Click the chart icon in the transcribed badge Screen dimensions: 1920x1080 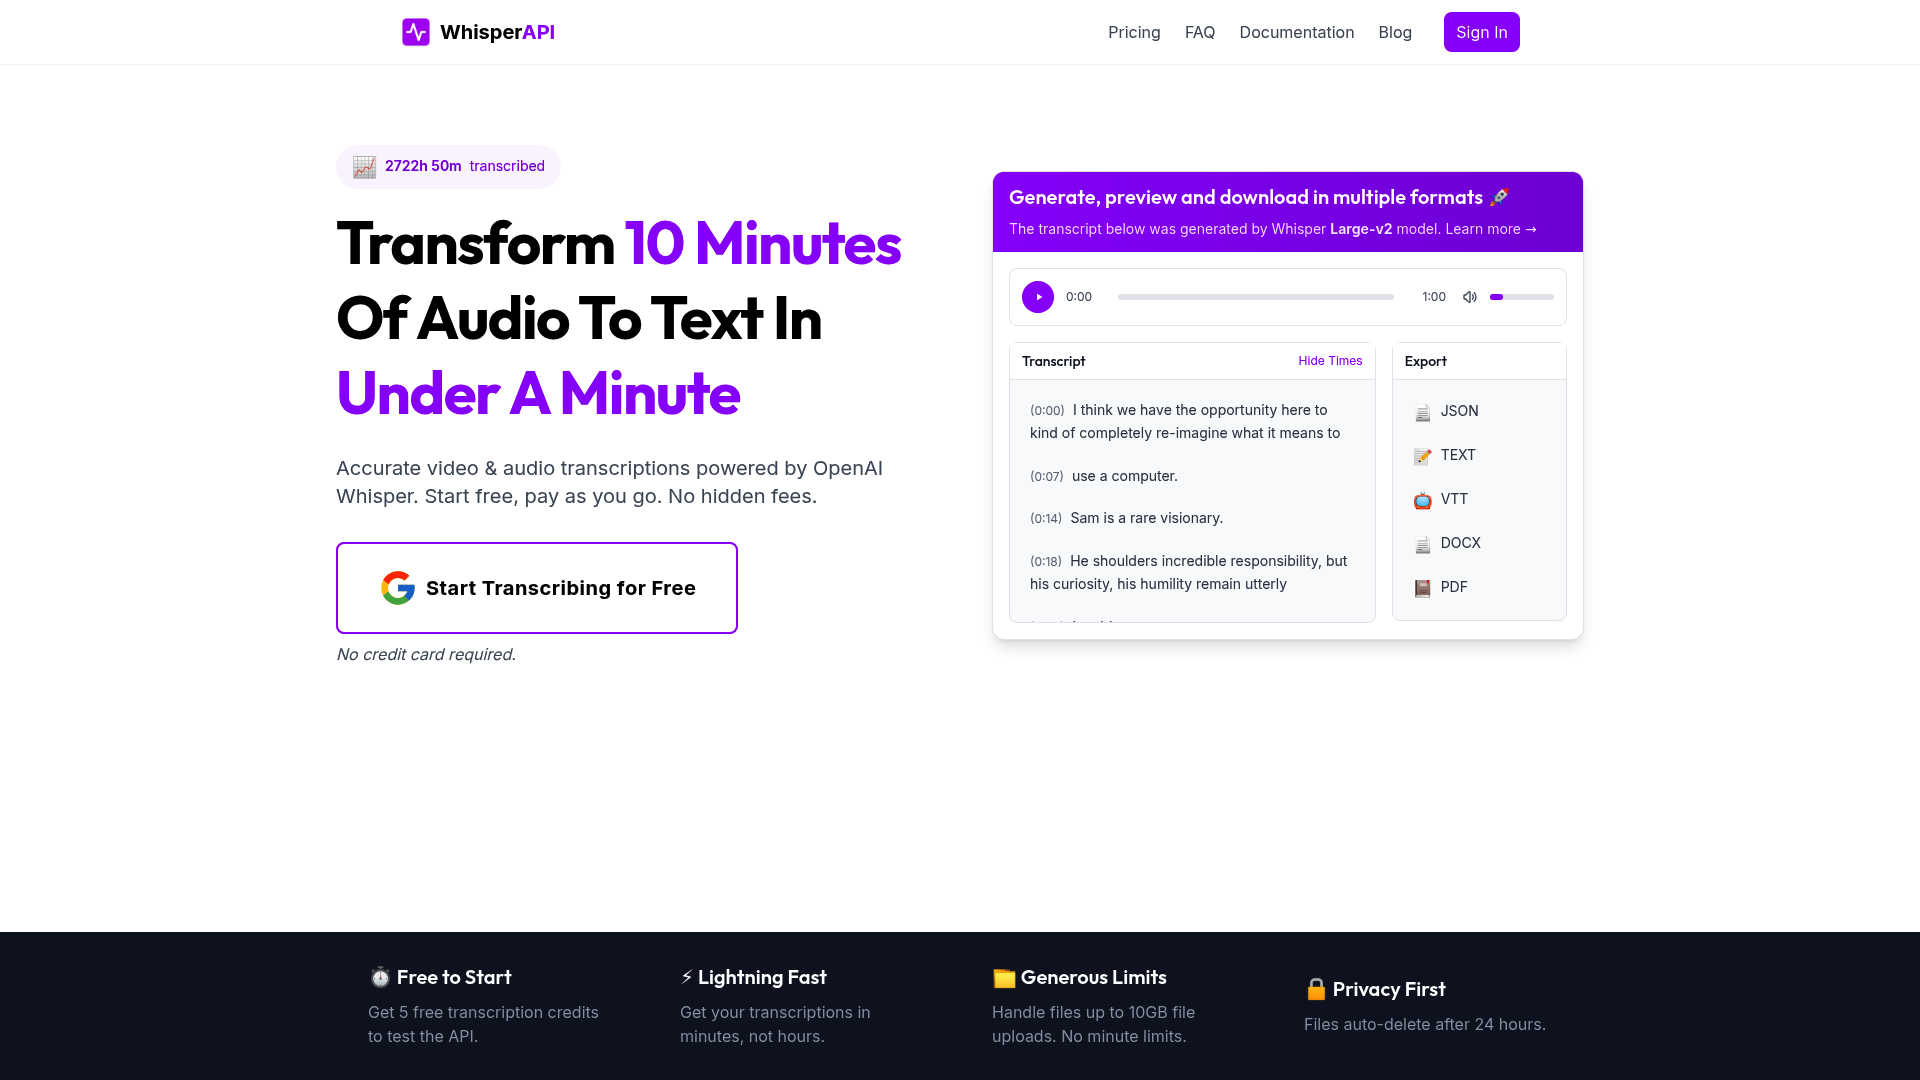click(x=365, y=166)
